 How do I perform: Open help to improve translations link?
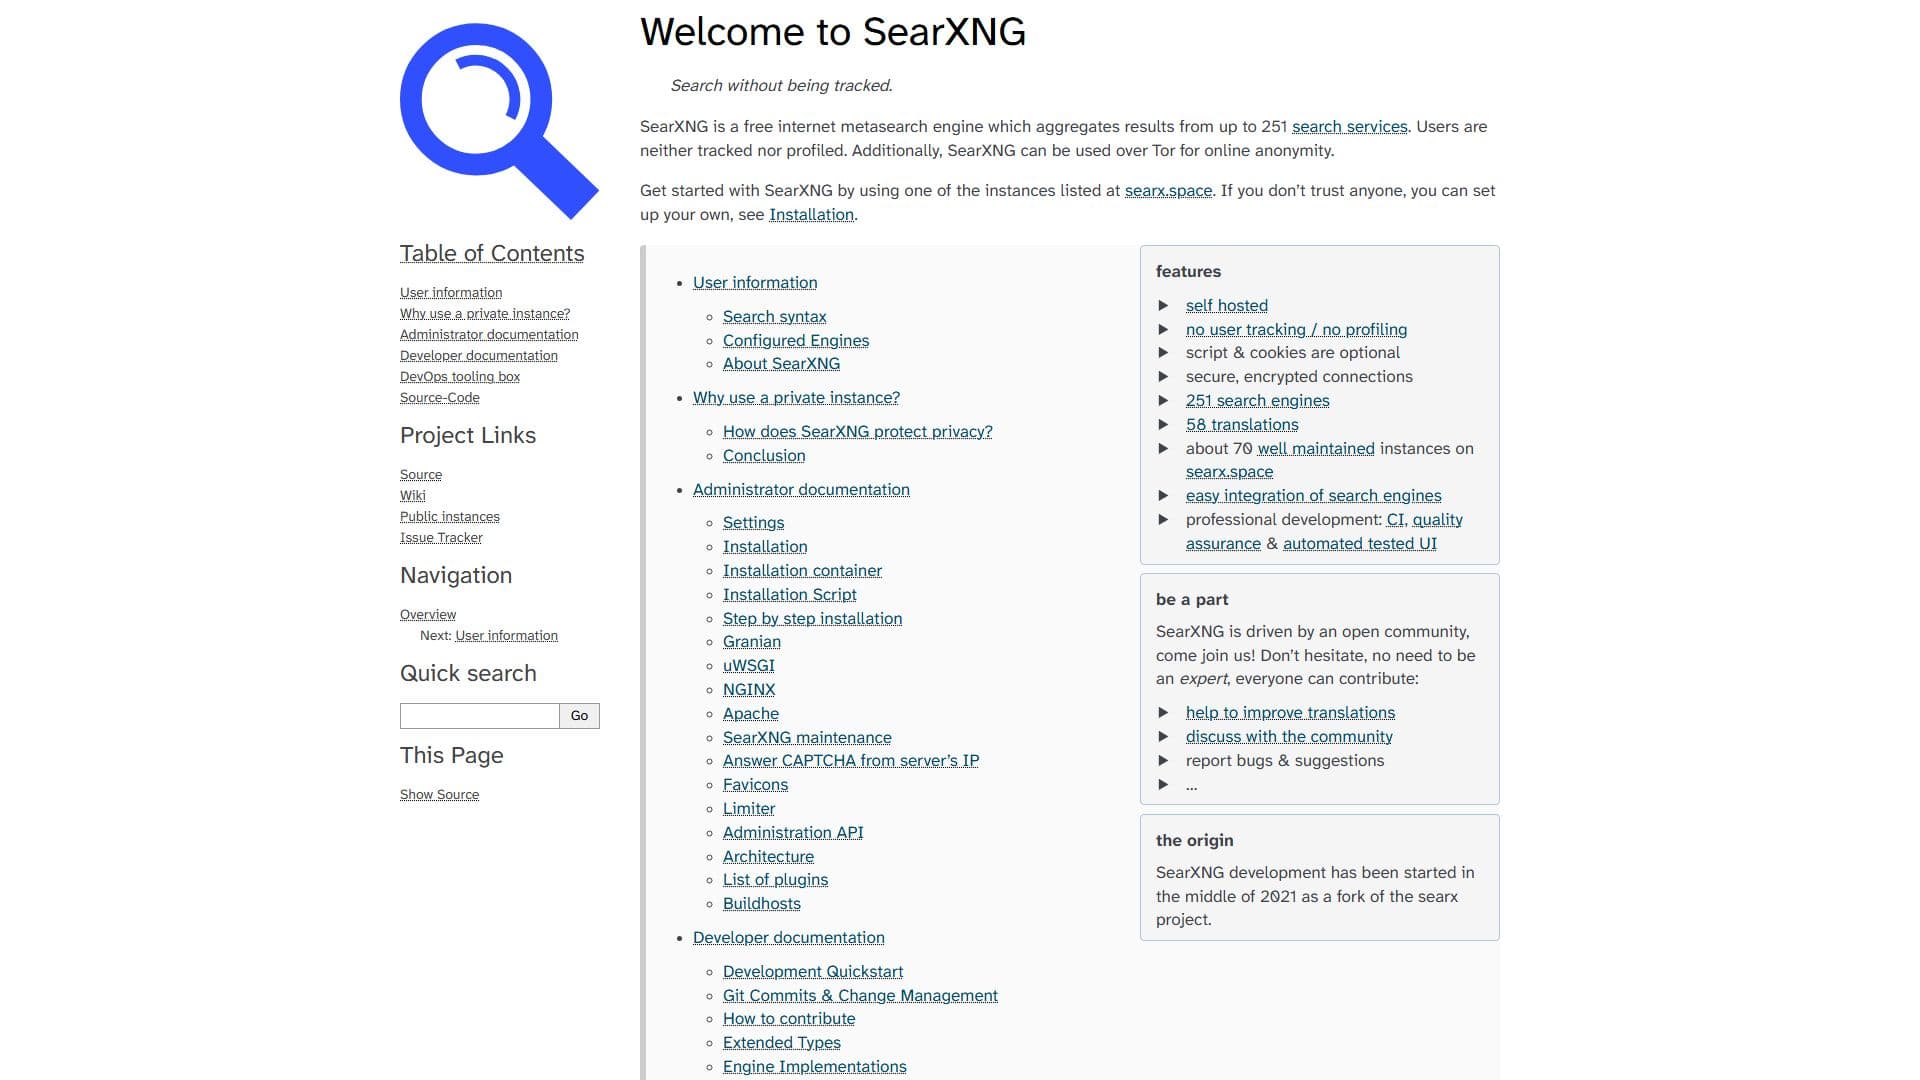1290,713
